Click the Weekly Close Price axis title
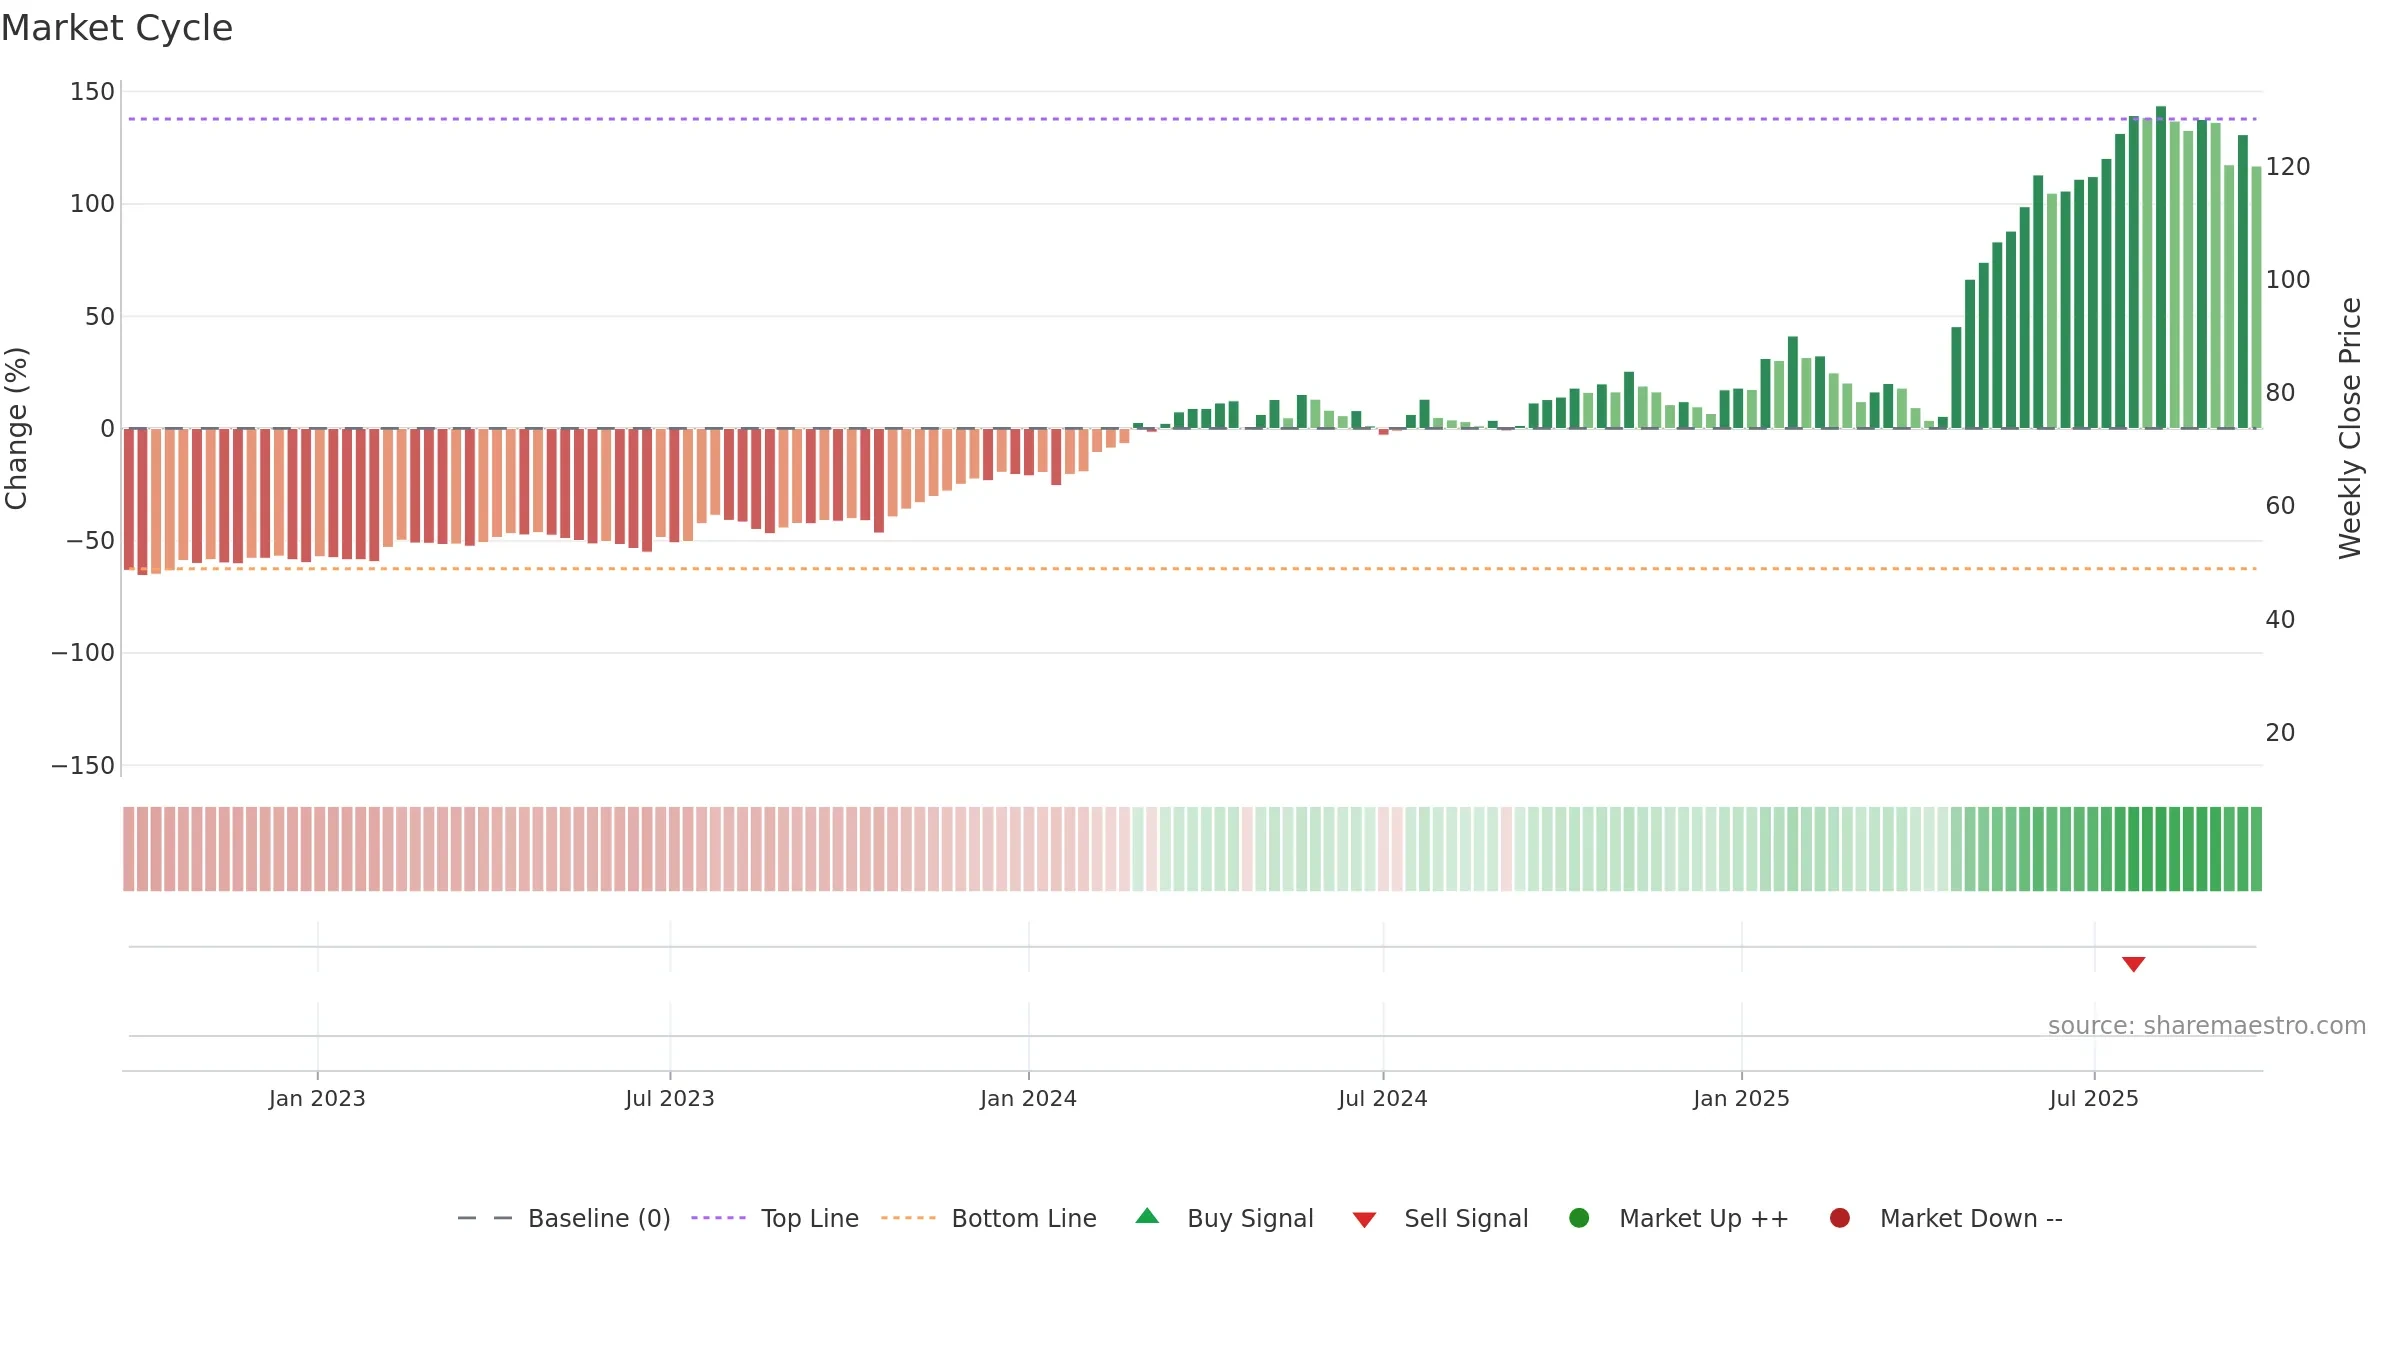This screenshot has width=2400, height=1350. pyautogui.click(x=2350, y=428)
